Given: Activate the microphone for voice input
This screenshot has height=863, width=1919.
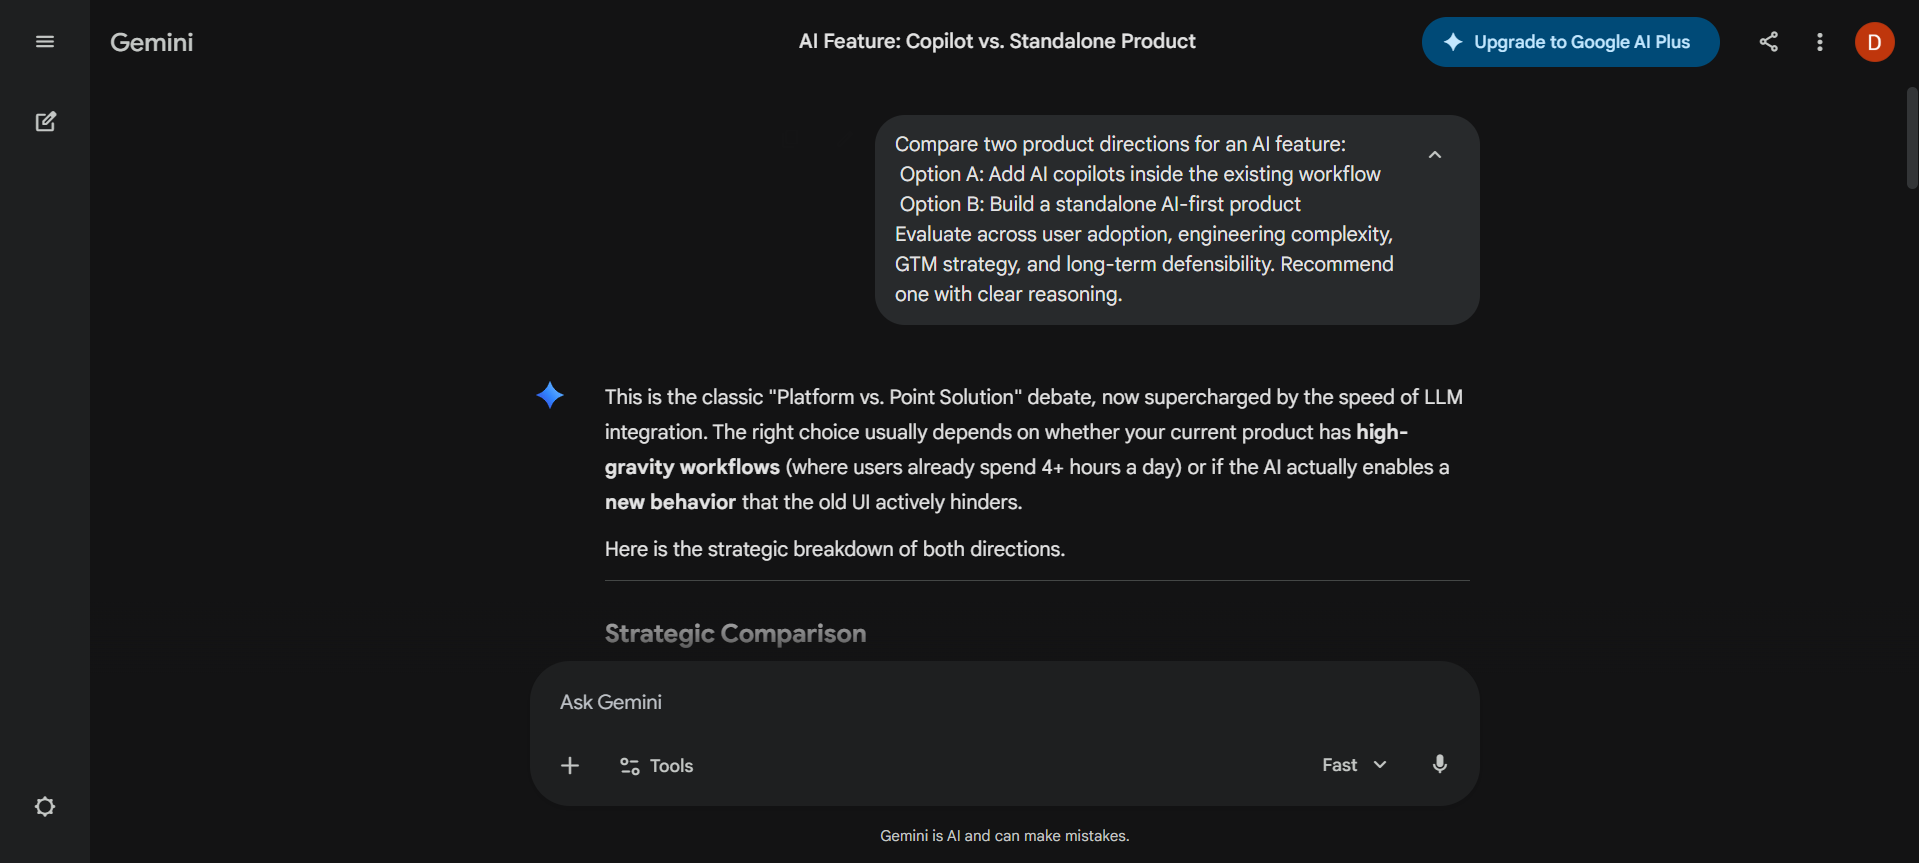Looking at the screenshot, I should 1440,765.
